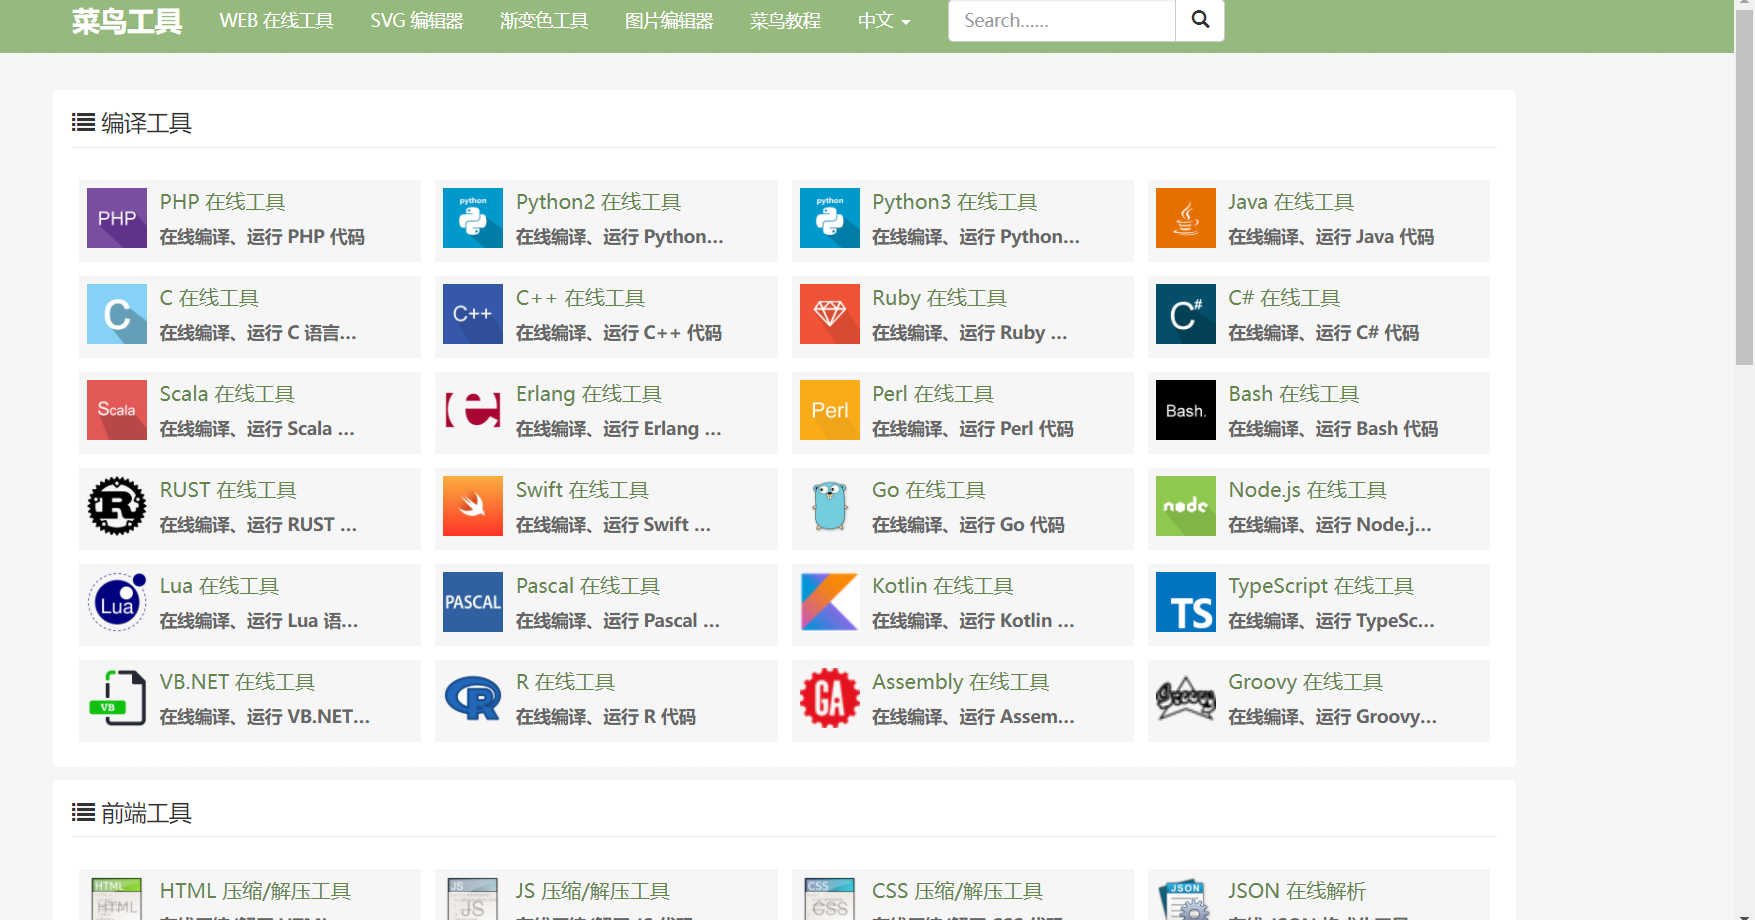Click the green Node.js icon
1755x920 pixels.
(x=1186, y=506)
